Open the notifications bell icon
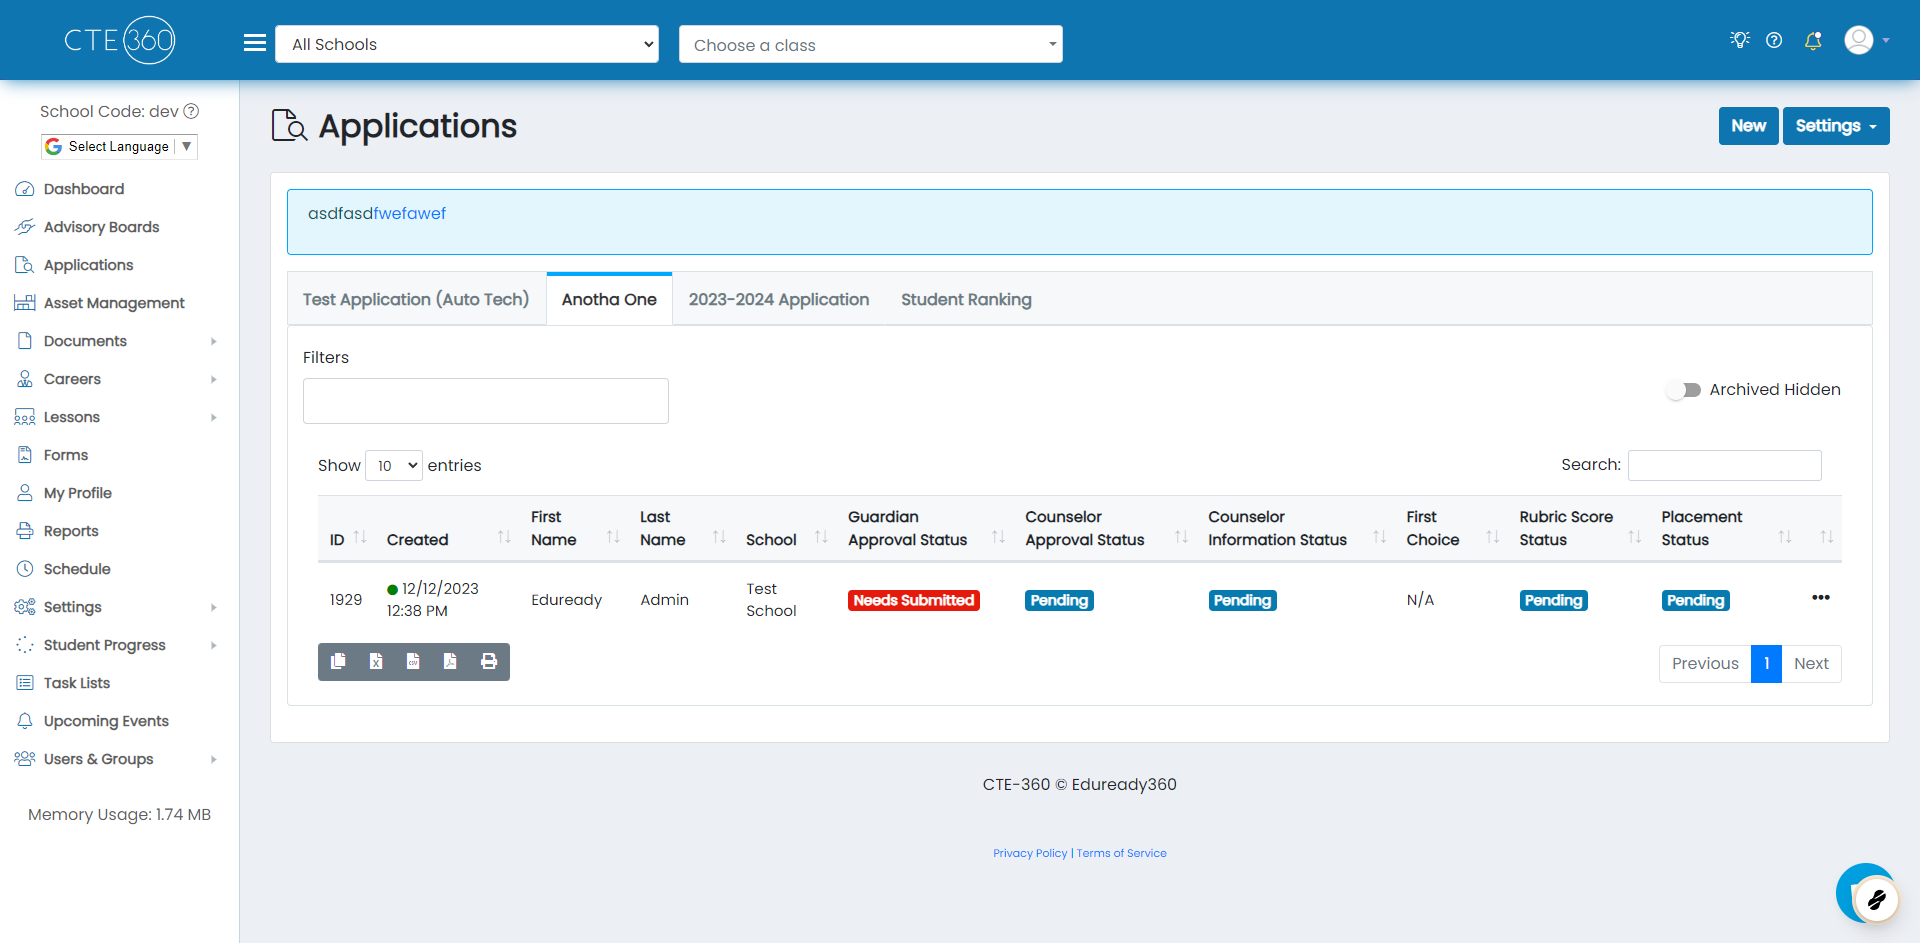 [1812, 40]
